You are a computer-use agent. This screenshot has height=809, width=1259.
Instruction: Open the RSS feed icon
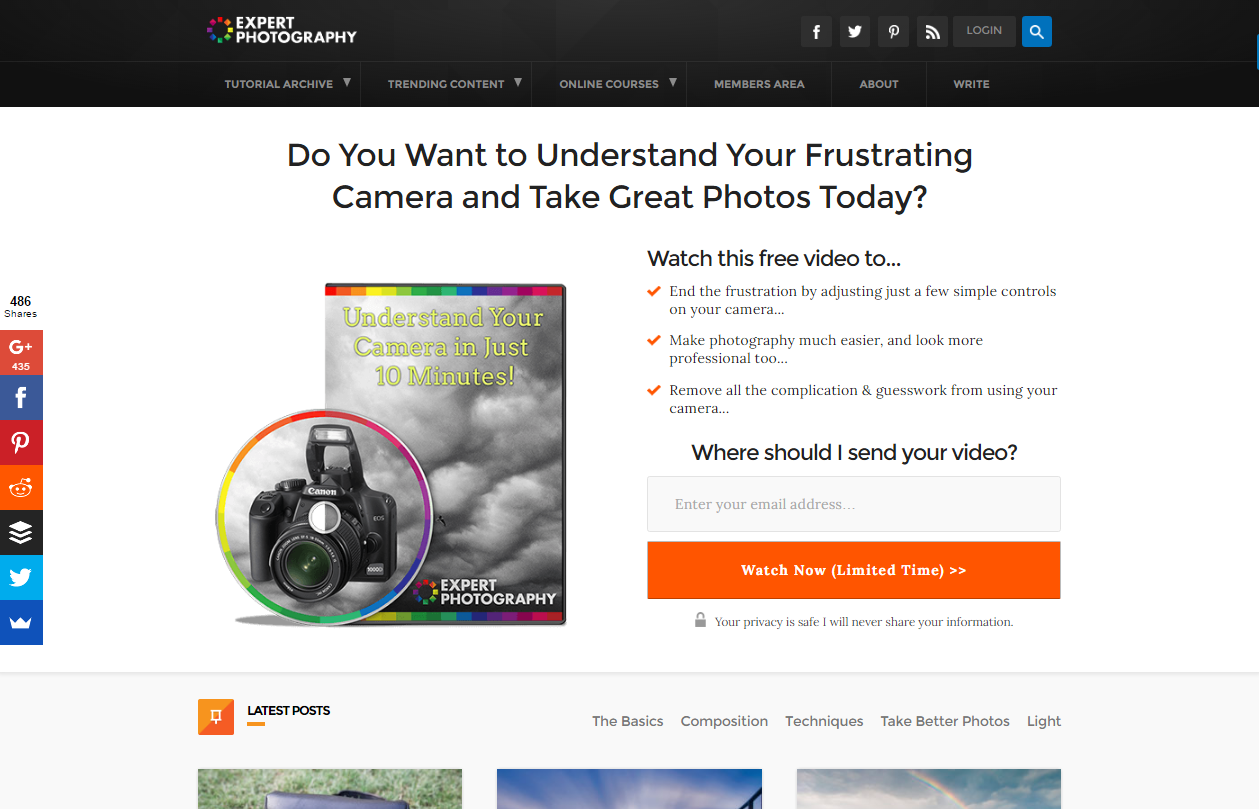coord(932,32)
